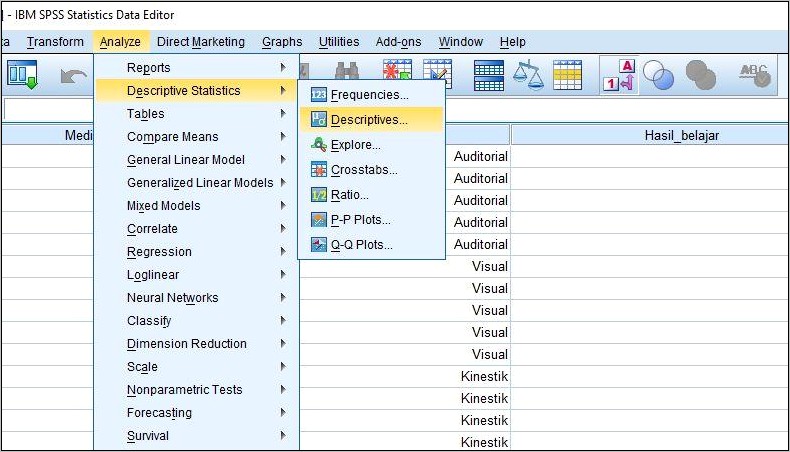Viewport: 790px width, 452px height.
Task: Click the Value Labels toolbar icon
Action: [x=619, y=76]
